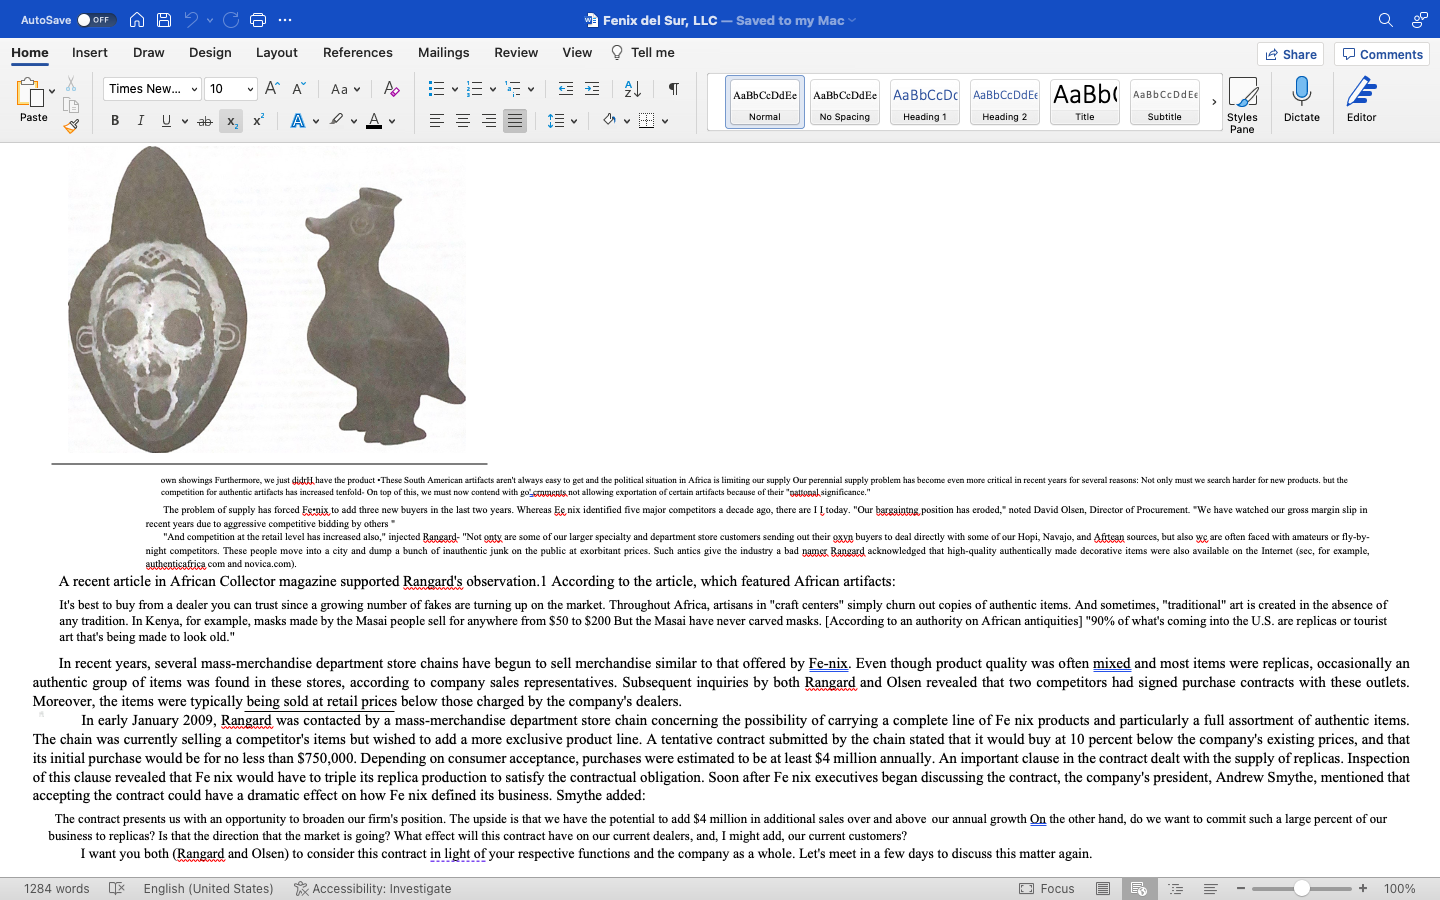Open the font size dropdown
The height and width of the screenshot is (900, 1440).
(249, 89)
